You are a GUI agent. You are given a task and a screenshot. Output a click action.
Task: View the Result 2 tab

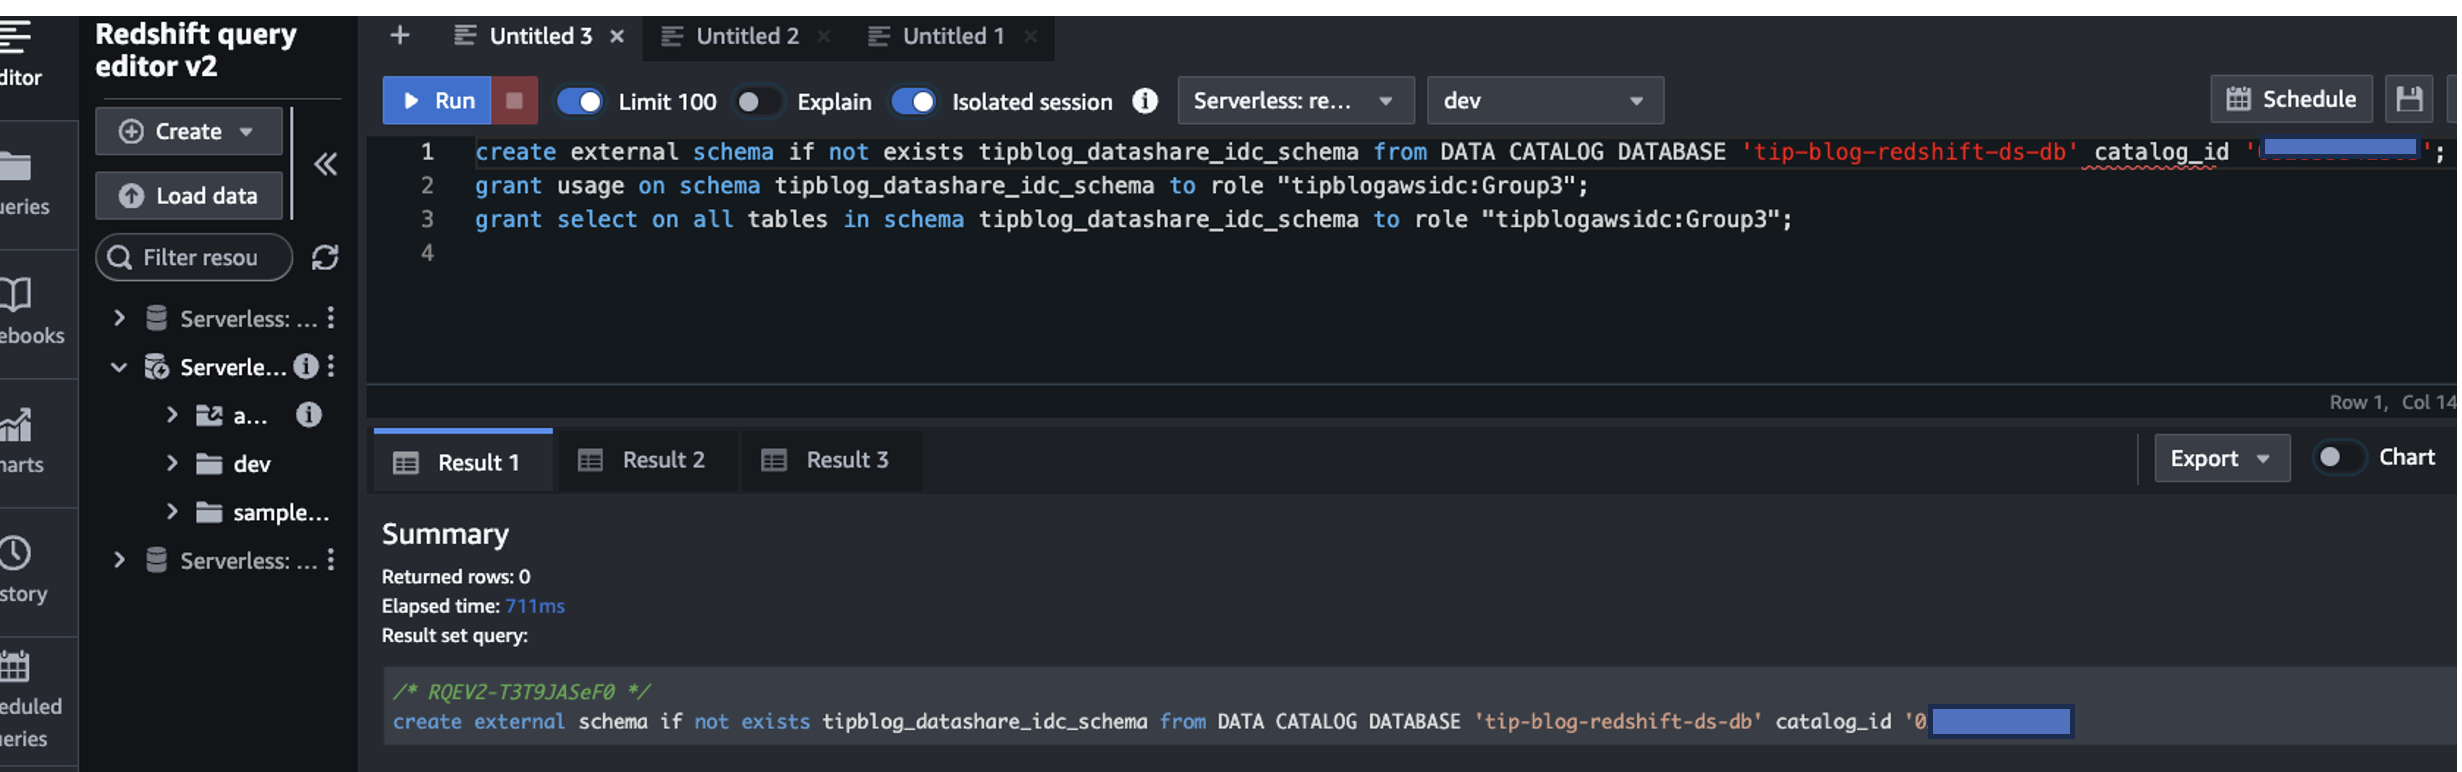(x=646, y=460)
